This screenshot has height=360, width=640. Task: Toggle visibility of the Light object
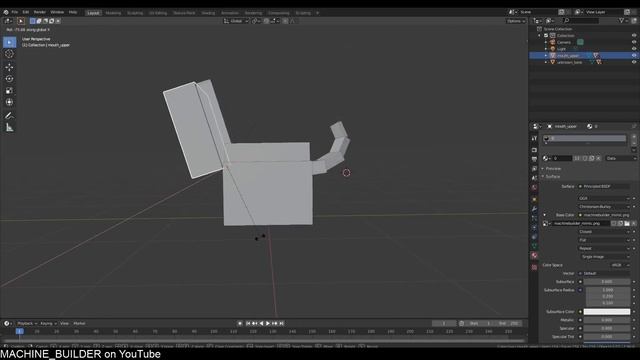[634, 49]
